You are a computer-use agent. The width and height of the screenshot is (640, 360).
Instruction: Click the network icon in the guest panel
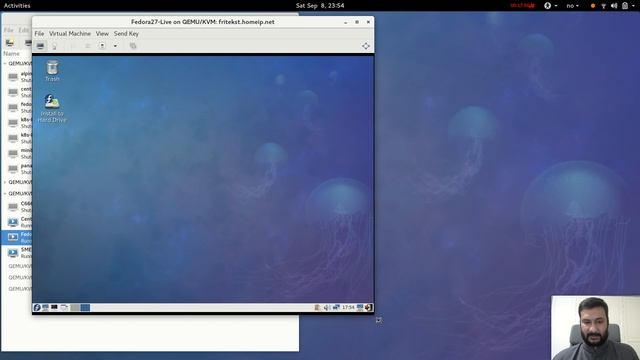point(336,307)
